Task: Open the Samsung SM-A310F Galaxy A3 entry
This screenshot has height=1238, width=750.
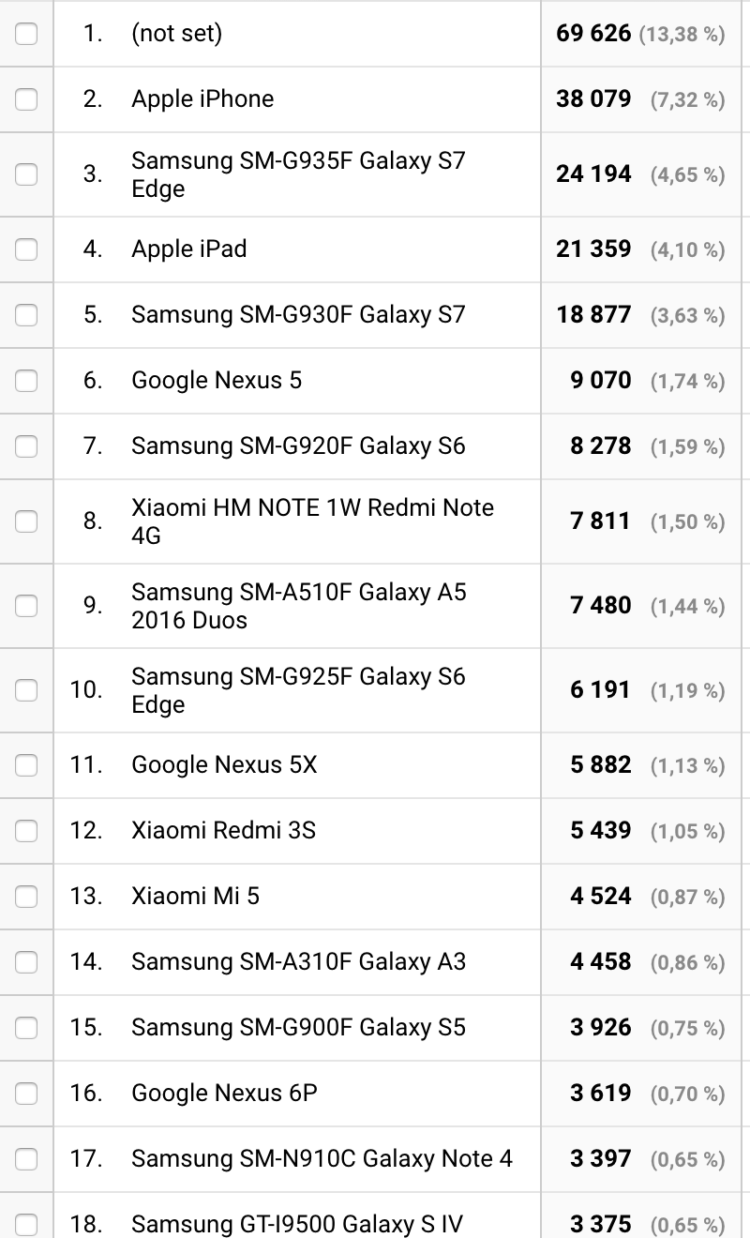Action: pos(298,963)
